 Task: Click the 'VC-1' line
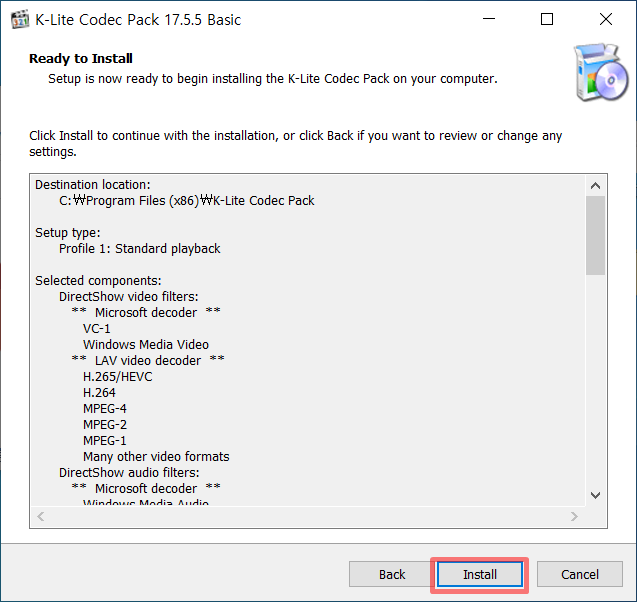(97, 329)
